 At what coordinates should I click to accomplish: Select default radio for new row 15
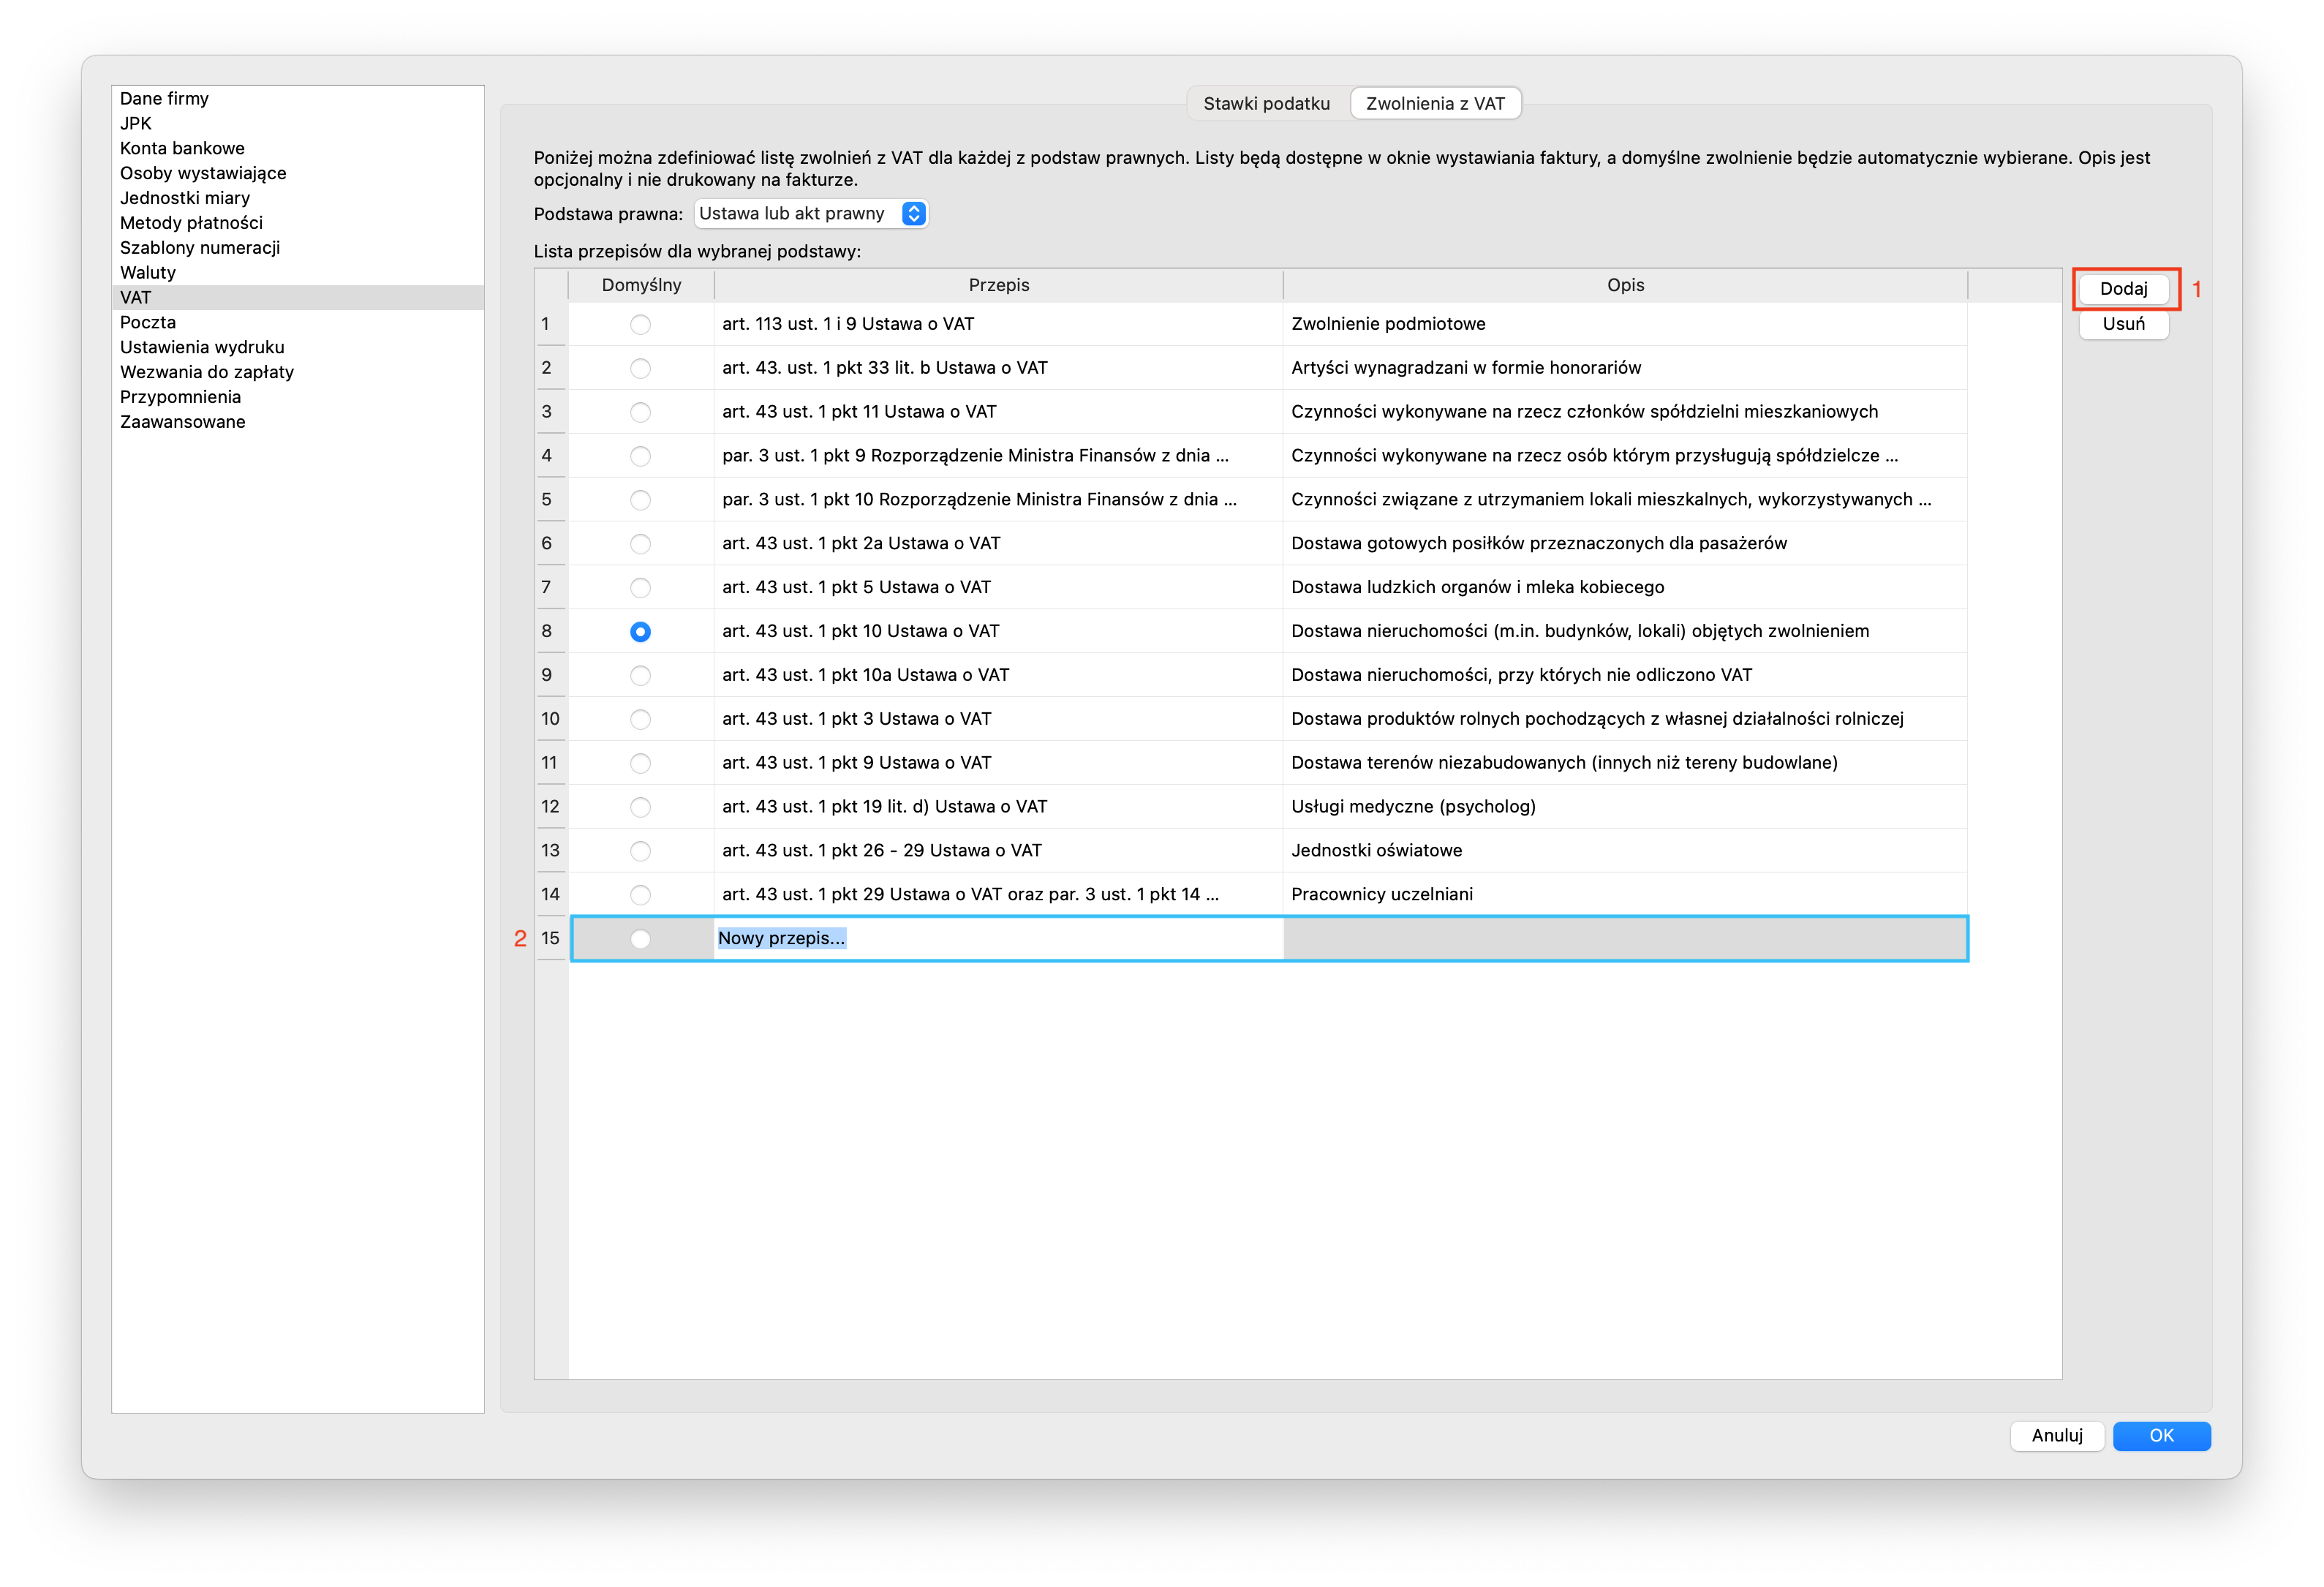click(640, 938)
